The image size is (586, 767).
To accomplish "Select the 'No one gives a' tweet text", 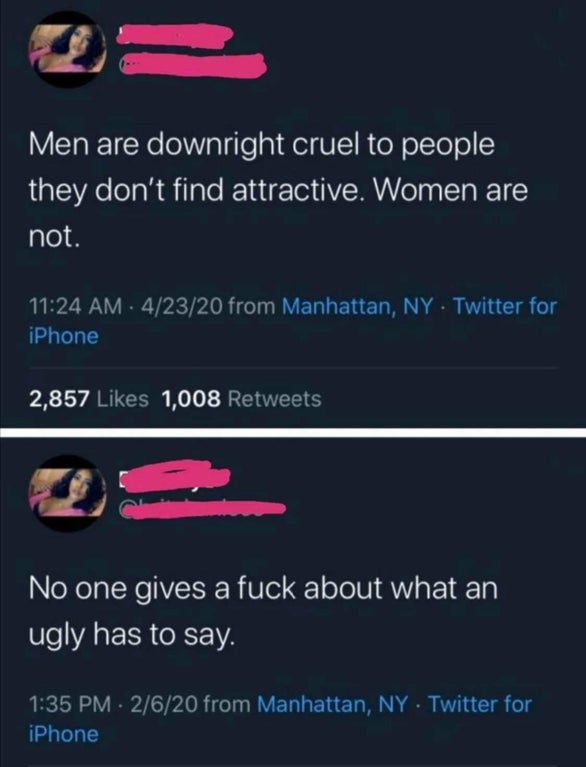I will tap(263, 610).
